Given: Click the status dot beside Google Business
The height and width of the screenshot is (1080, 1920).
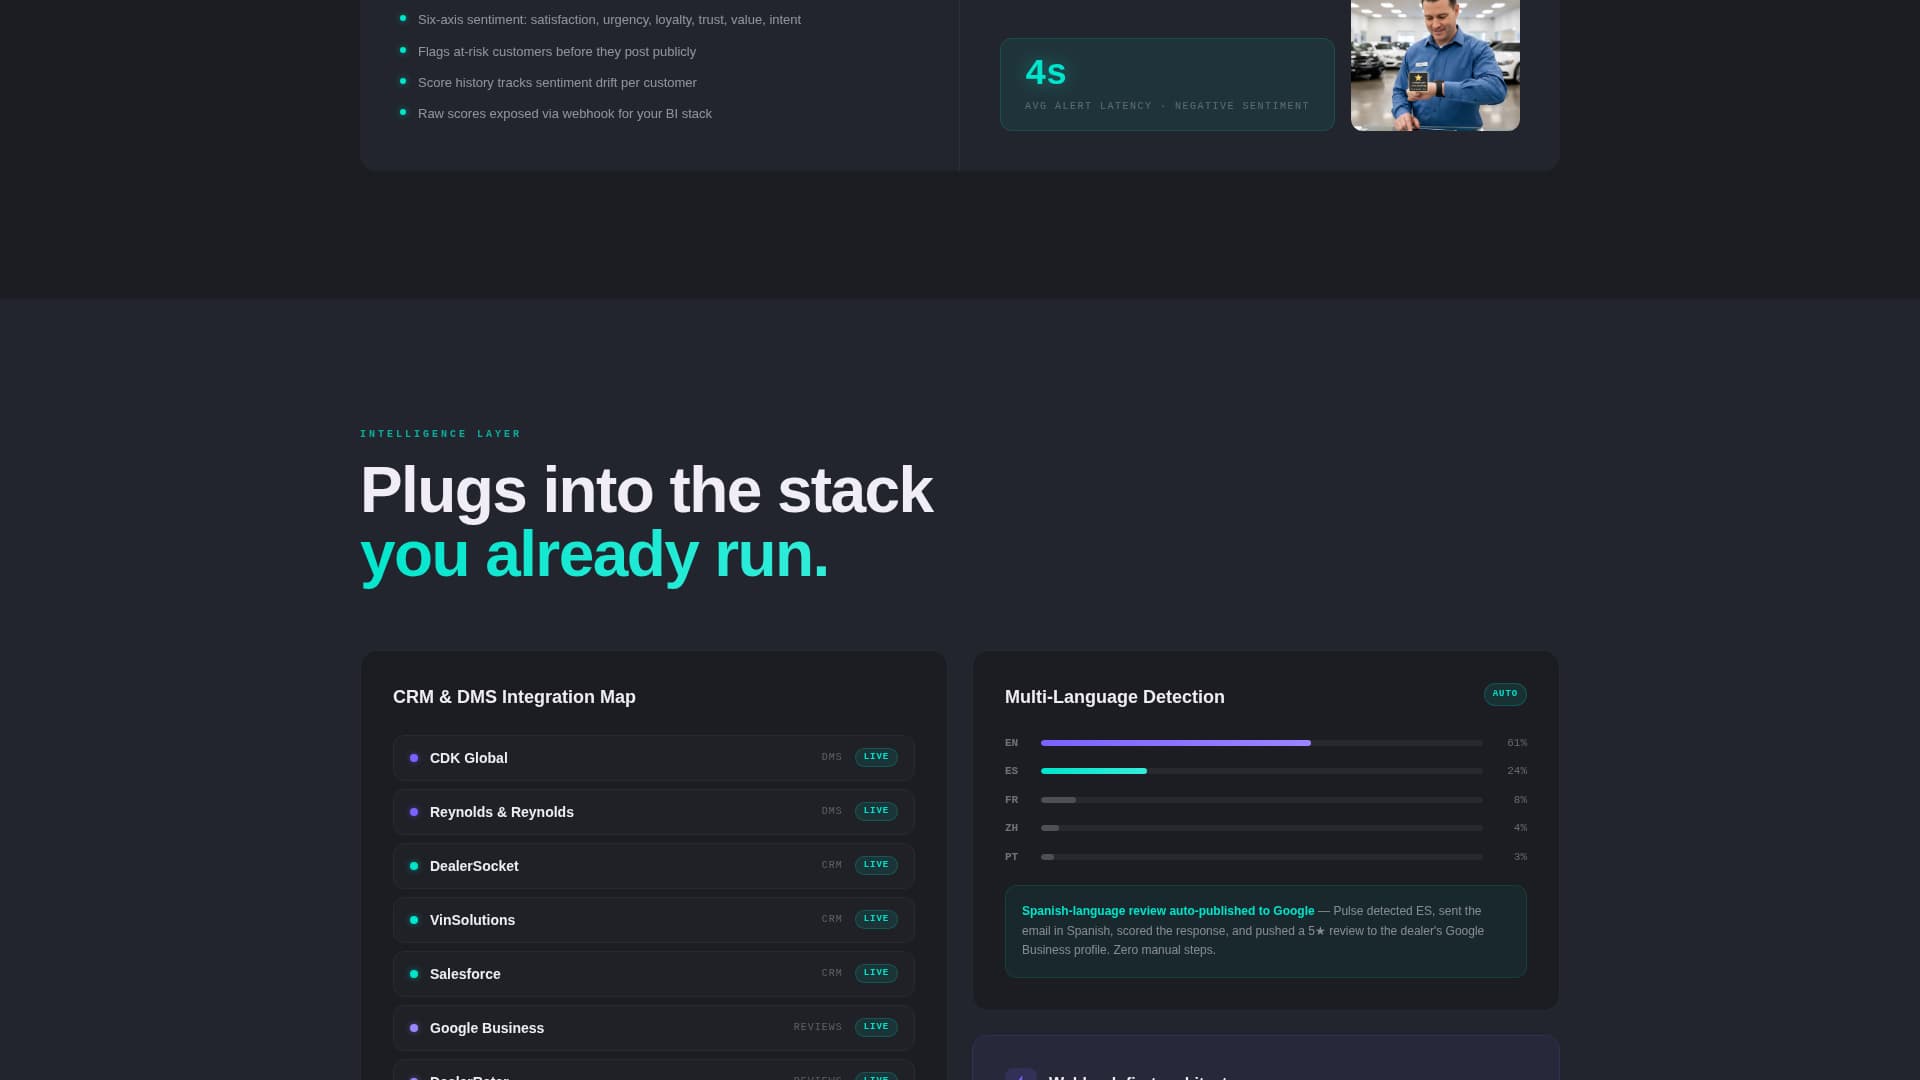Looking at the screenshot, I should 414,1028.
